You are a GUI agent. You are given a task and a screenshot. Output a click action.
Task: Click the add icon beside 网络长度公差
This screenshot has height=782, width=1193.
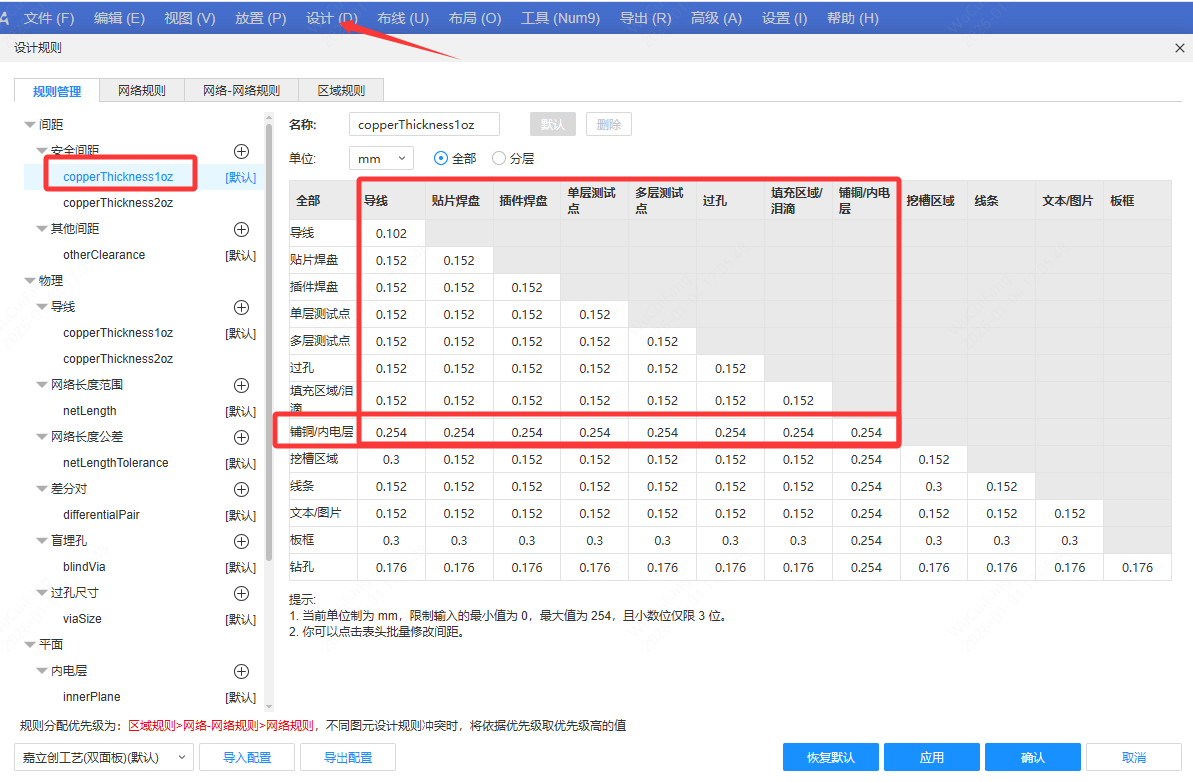(x=241, y=437)
